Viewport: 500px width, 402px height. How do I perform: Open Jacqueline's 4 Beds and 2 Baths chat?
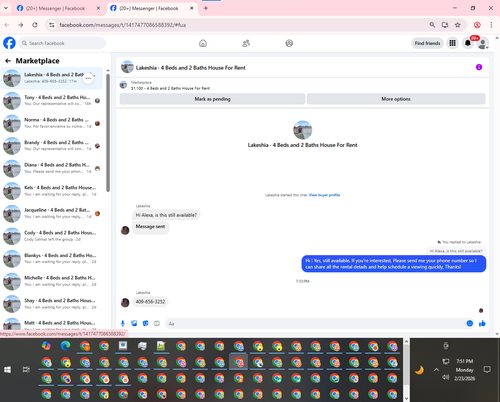tap(52, 213)
